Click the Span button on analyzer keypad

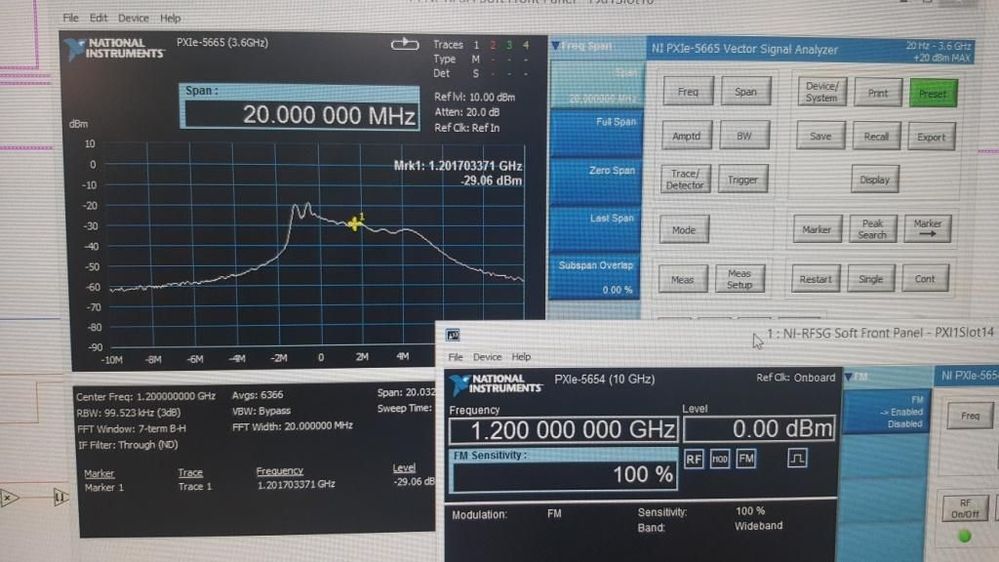pyautogui.click(x=745, y=92)
